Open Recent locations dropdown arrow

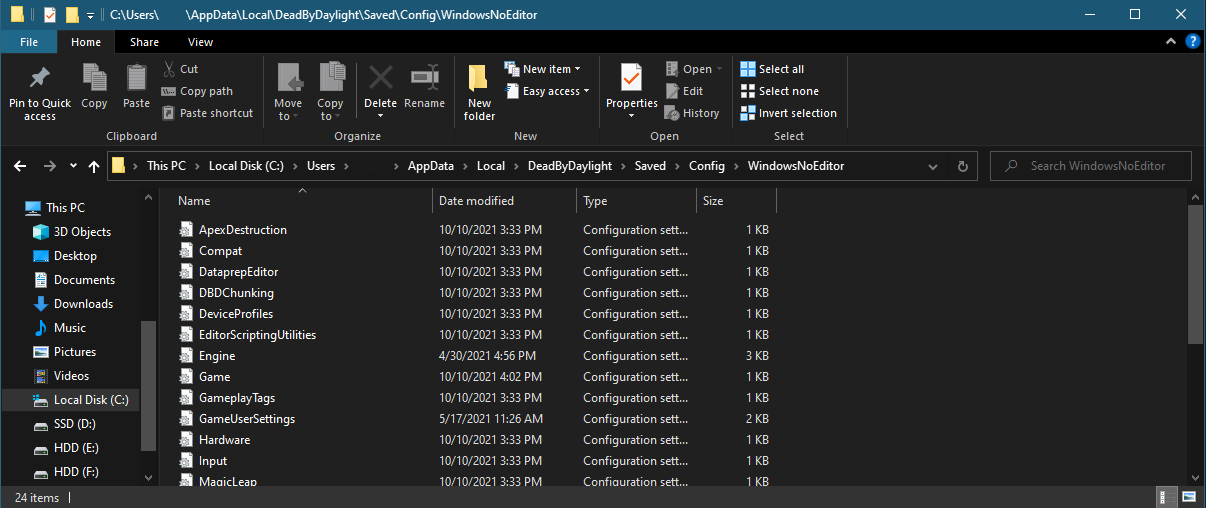[x=73, y=166]
